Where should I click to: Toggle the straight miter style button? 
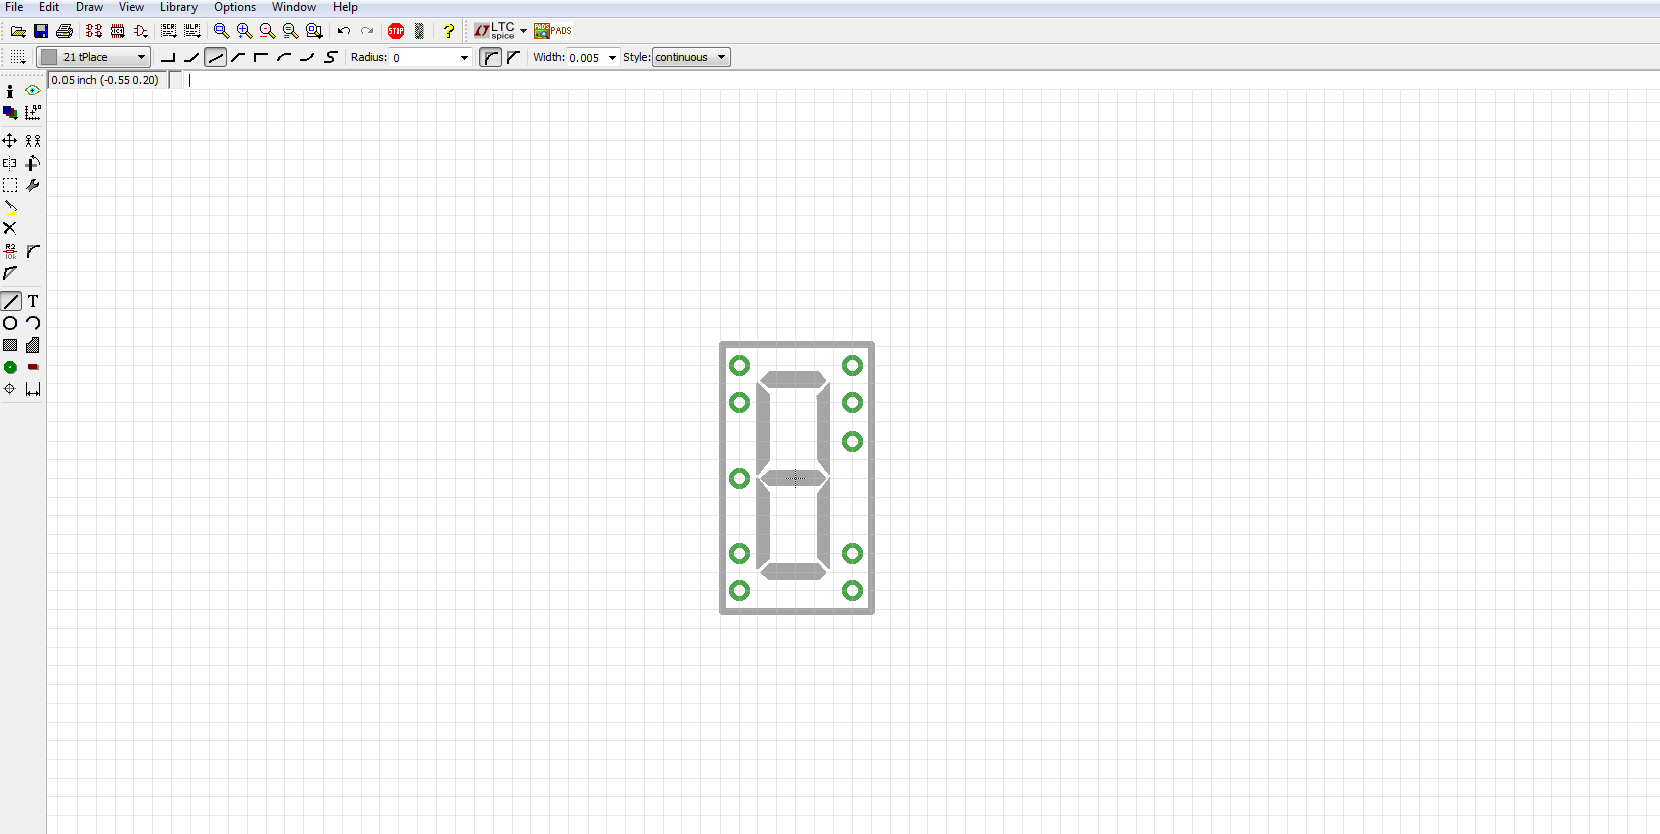pyautogui.click(x=514, y=57)
